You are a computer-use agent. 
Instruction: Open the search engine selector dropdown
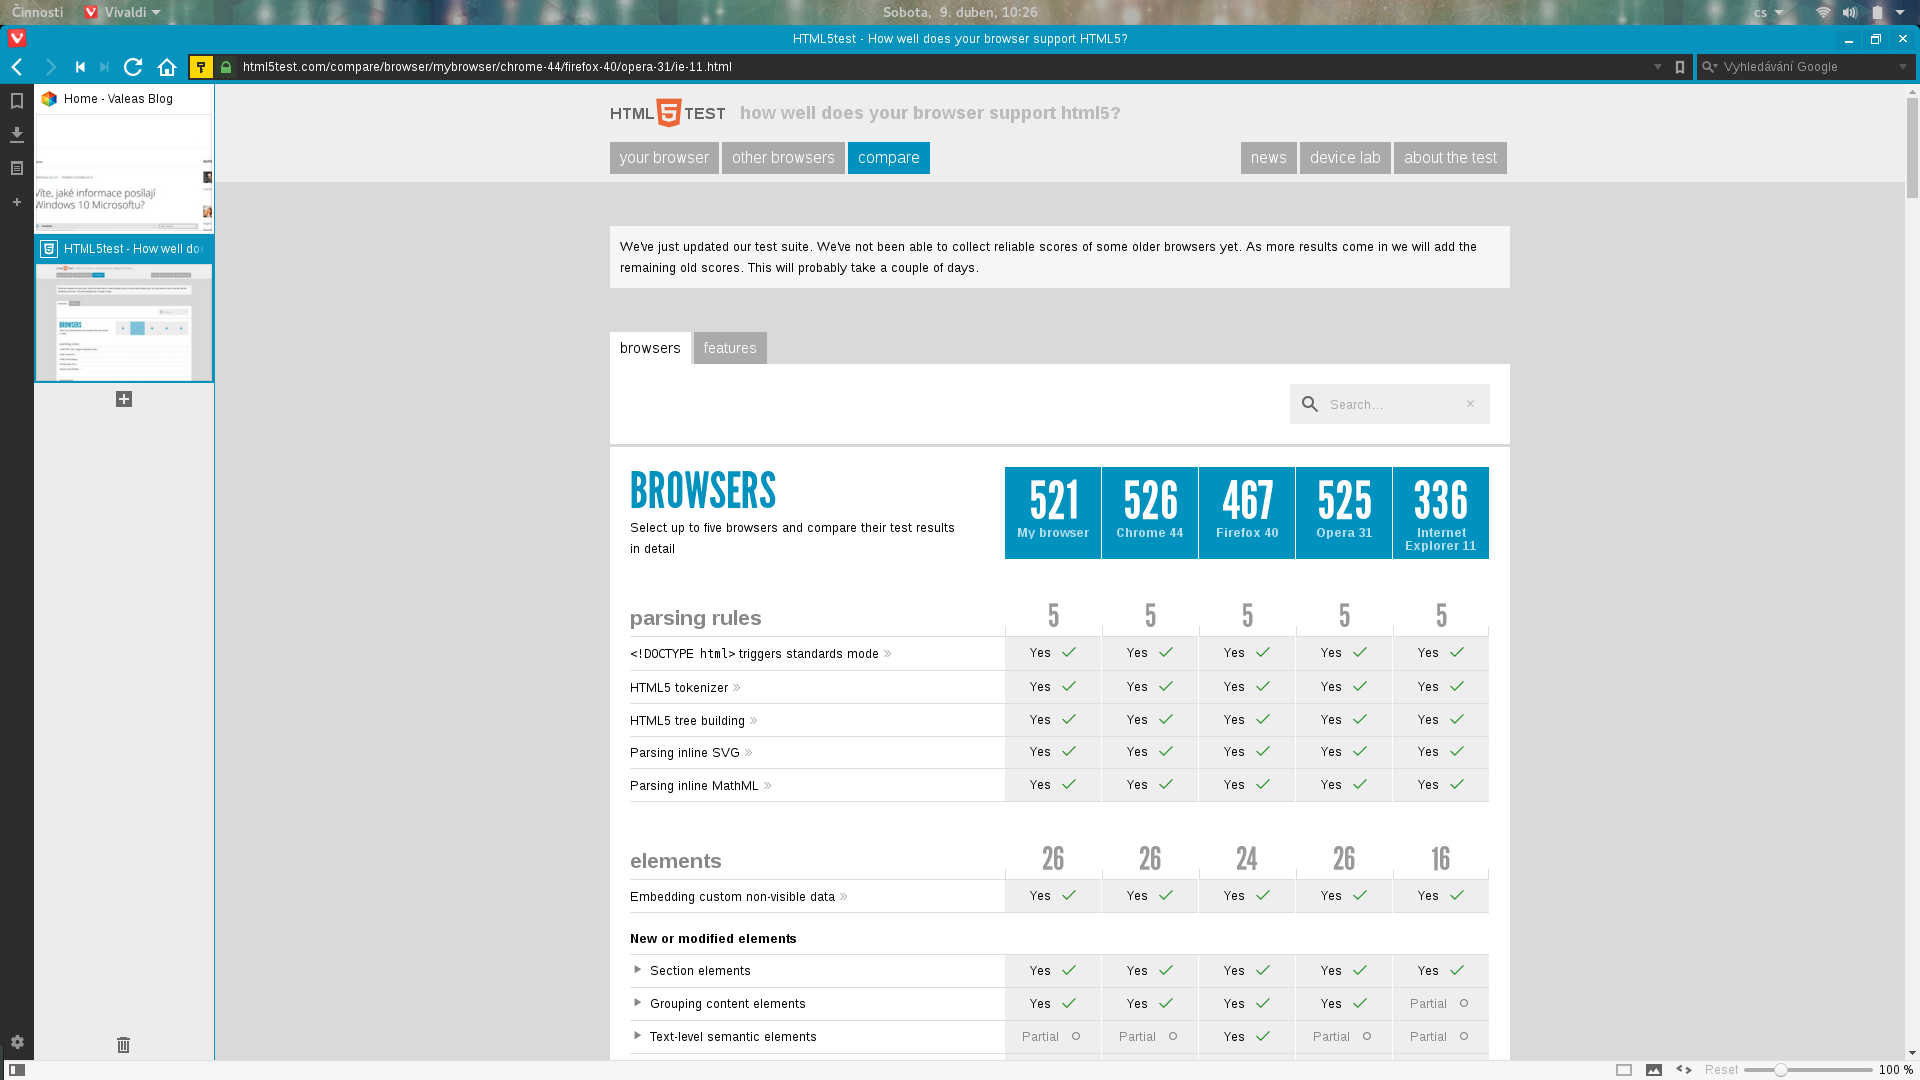click(1710, 67)
